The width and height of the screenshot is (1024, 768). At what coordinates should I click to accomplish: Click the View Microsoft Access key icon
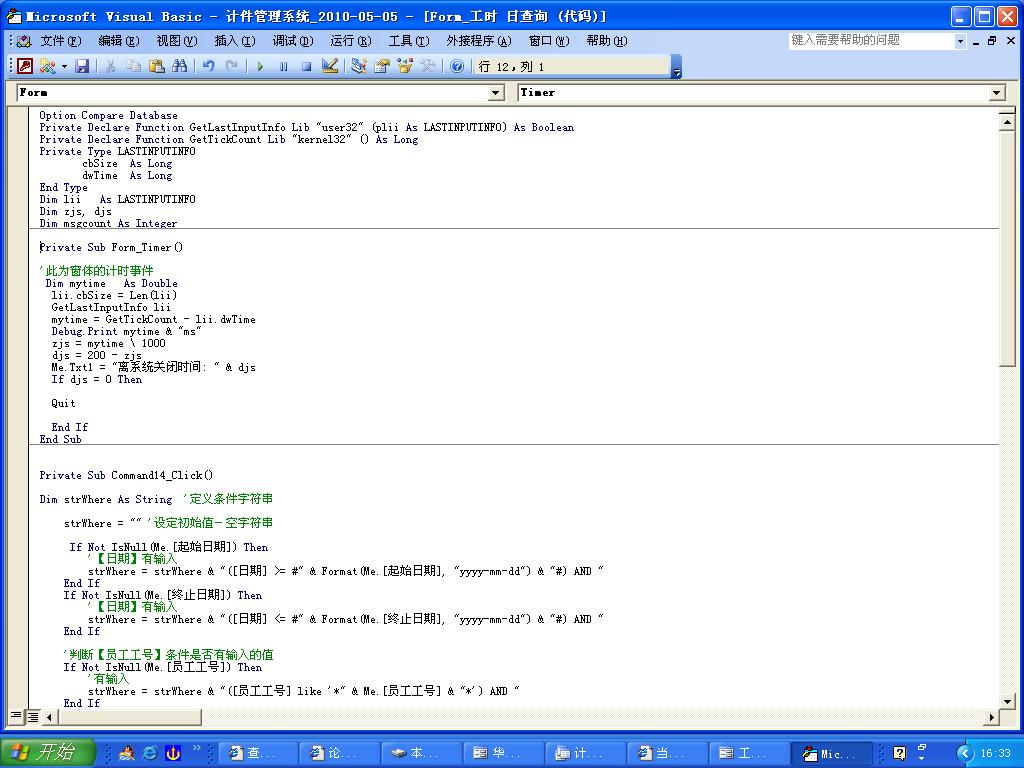click(x=25, y=66)
